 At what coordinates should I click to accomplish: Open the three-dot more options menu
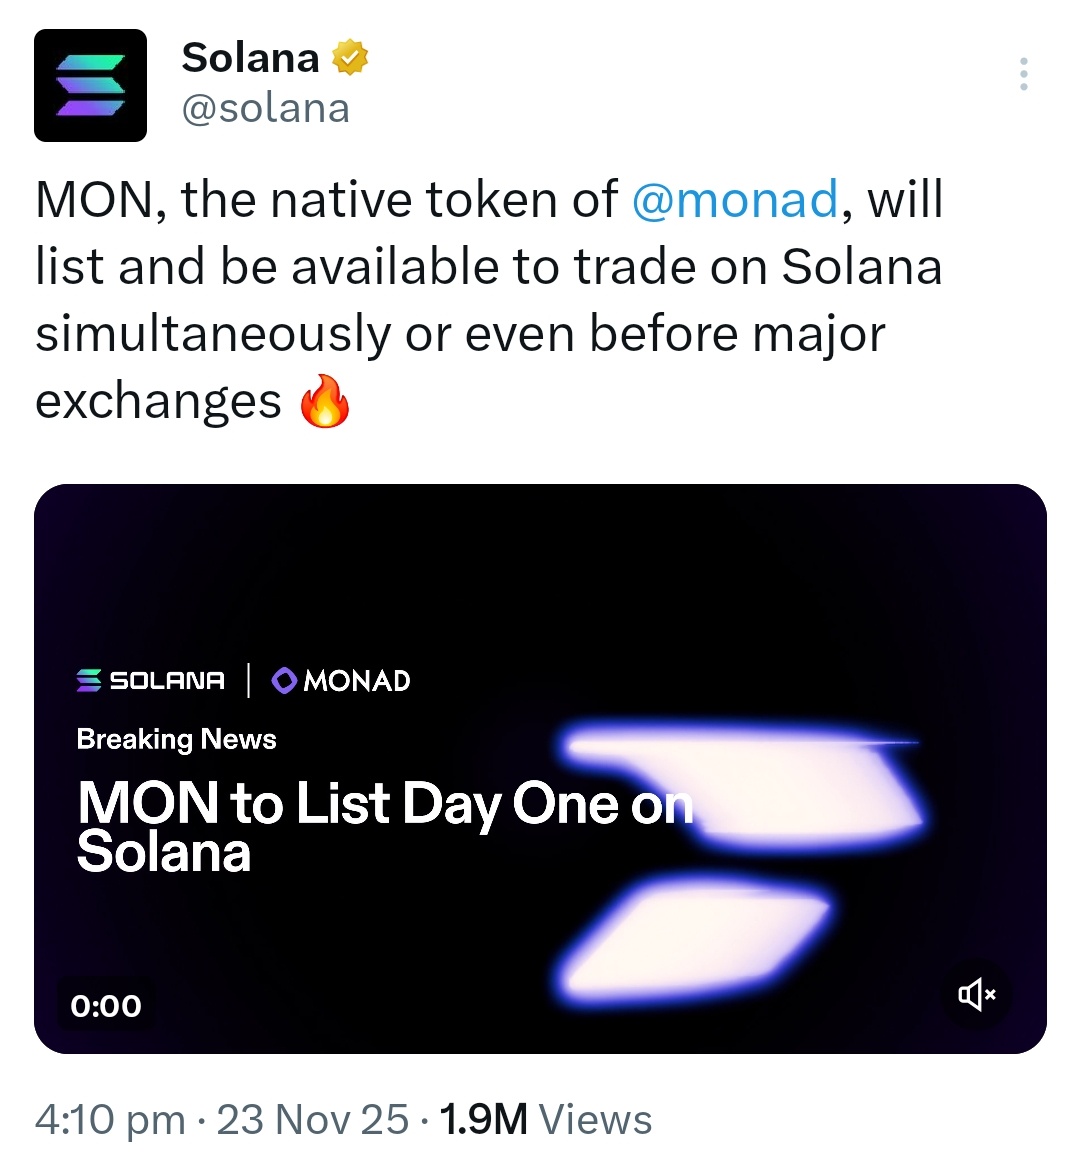(x=1023, y=75)
